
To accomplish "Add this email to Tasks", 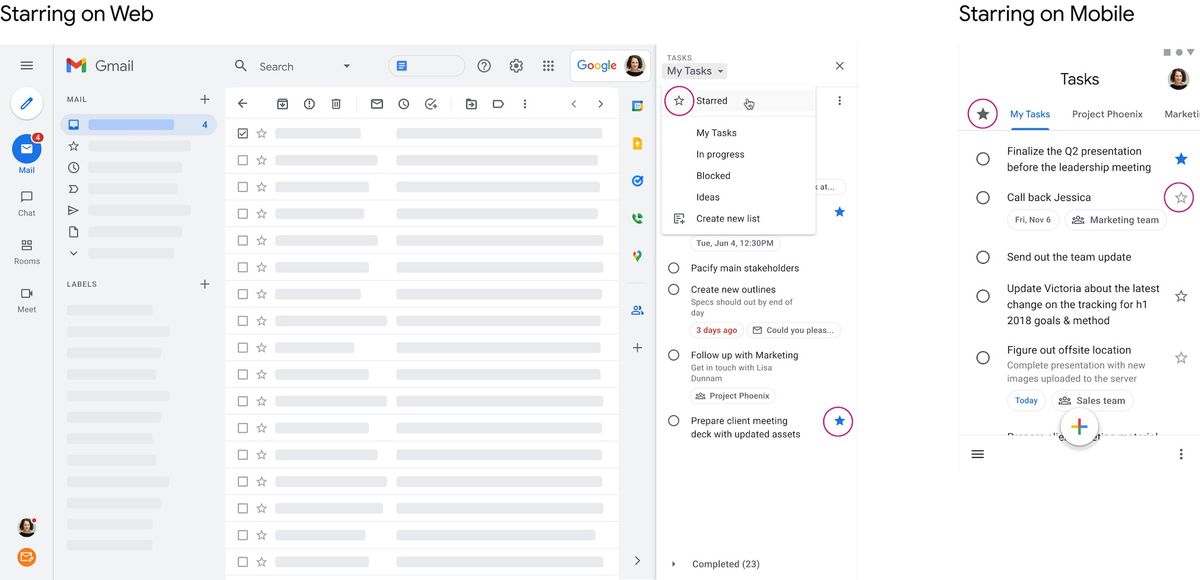I will [x=431, y=103].
